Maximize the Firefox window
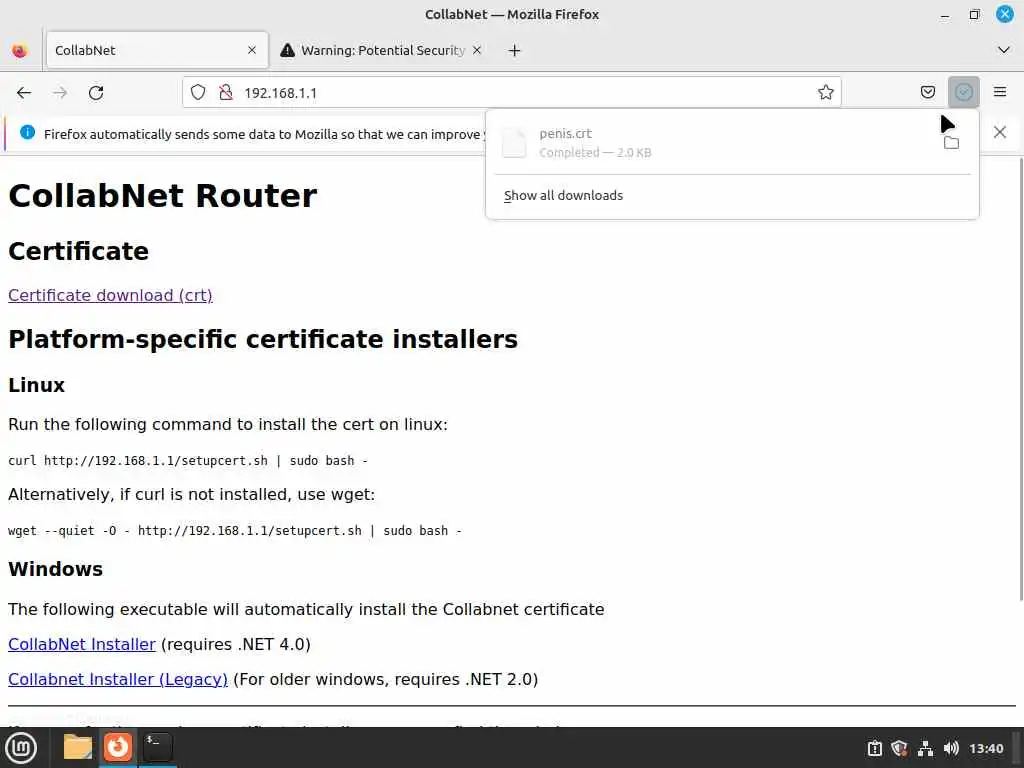1024x768 pixels. click(x=974, y=14)
